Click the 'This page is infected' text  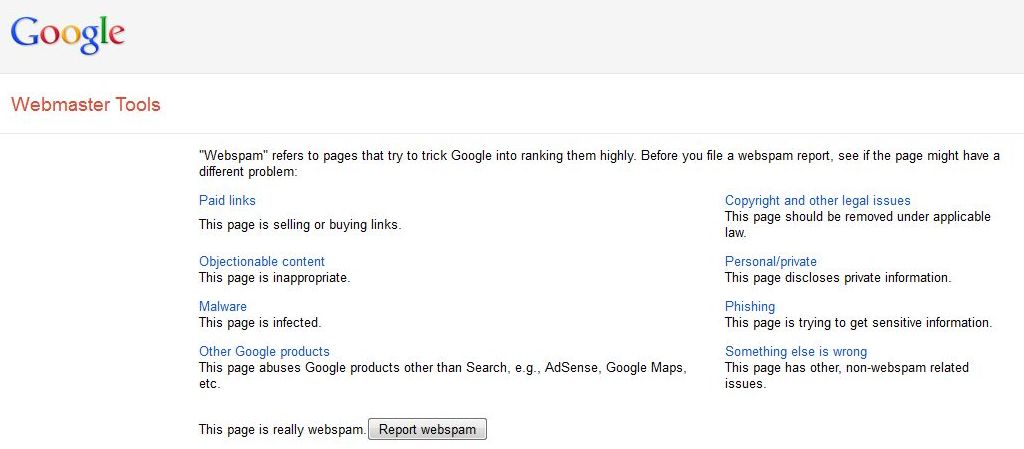tap(261, 323)
